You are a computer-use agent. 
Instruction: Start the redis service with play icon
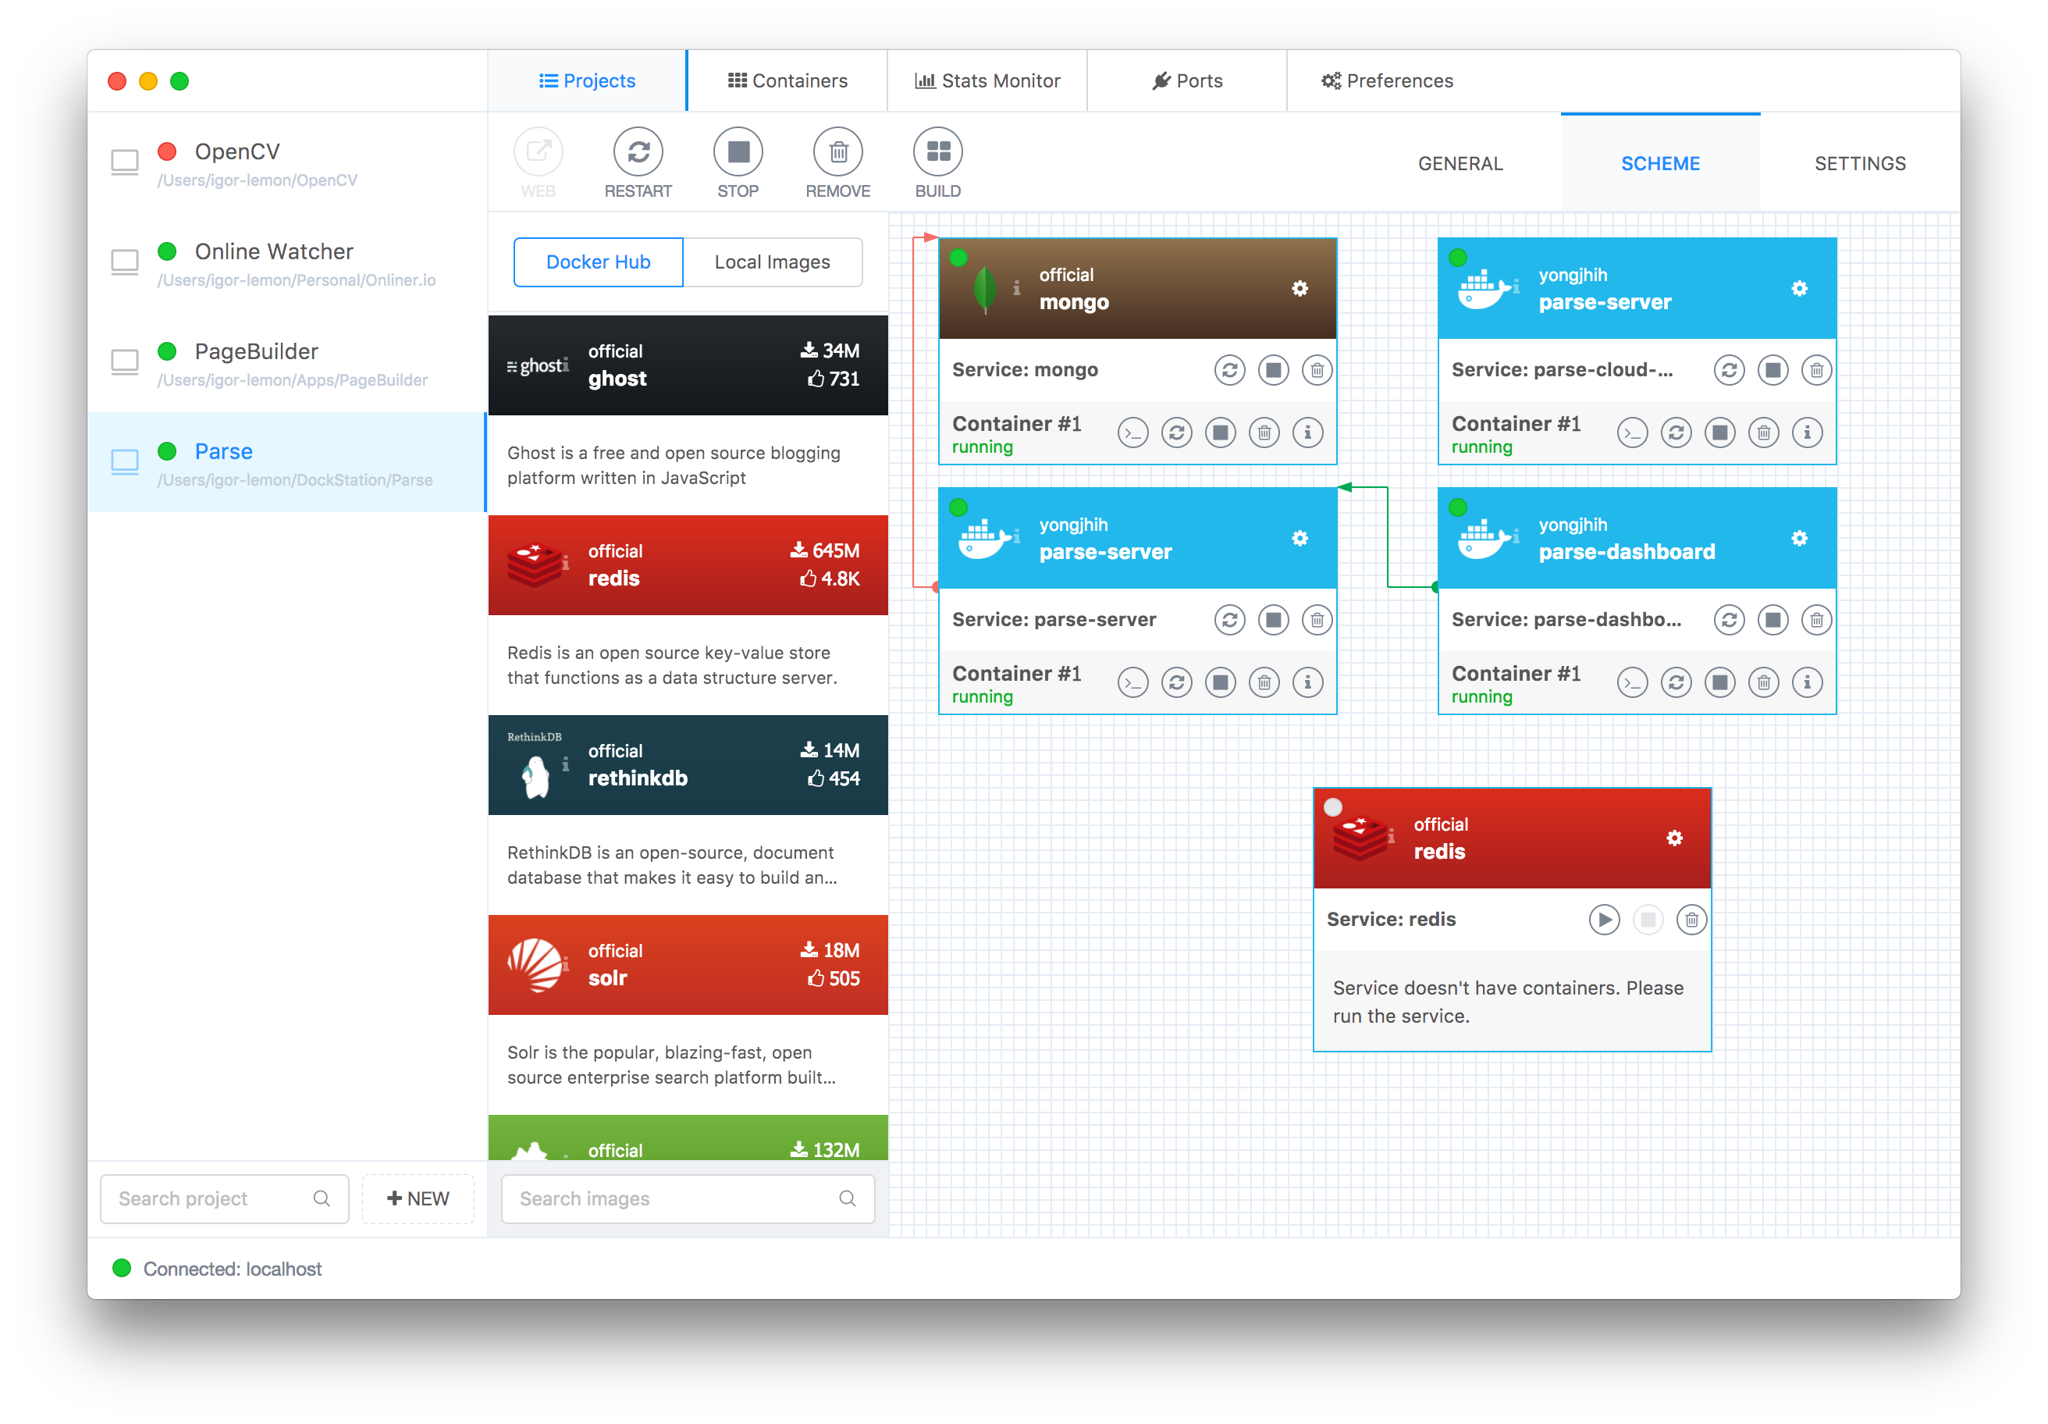coord(1604,920)
